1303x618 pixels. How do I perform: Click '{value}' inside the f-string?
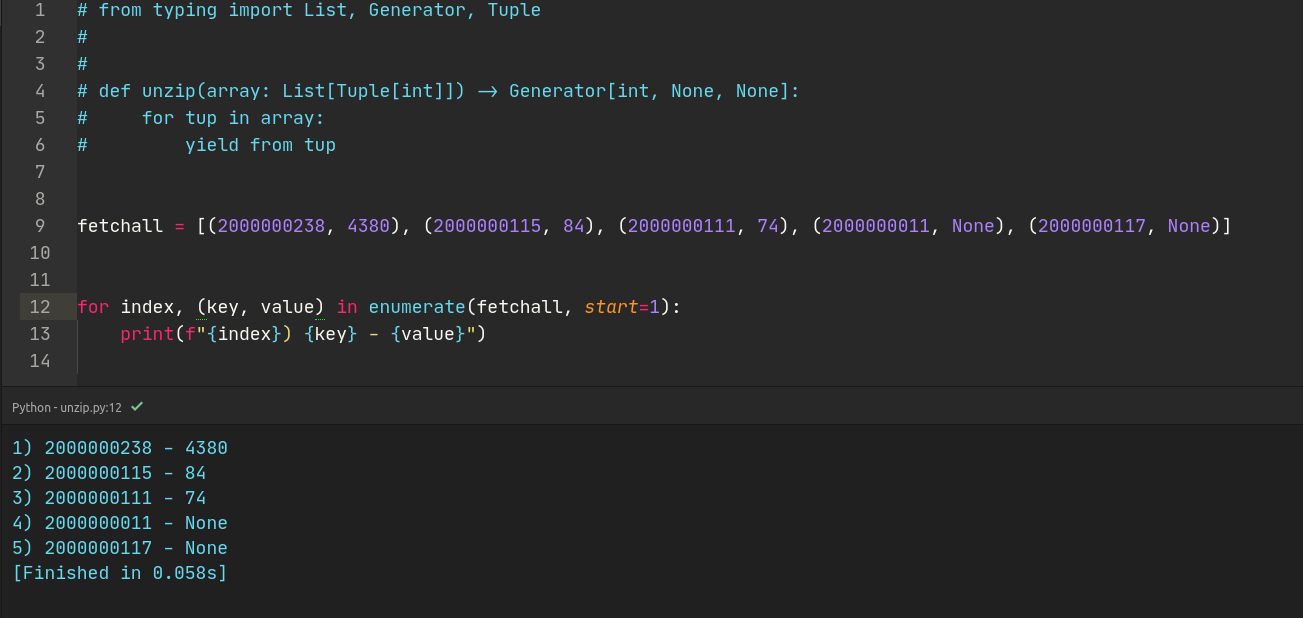coord(428,334)
